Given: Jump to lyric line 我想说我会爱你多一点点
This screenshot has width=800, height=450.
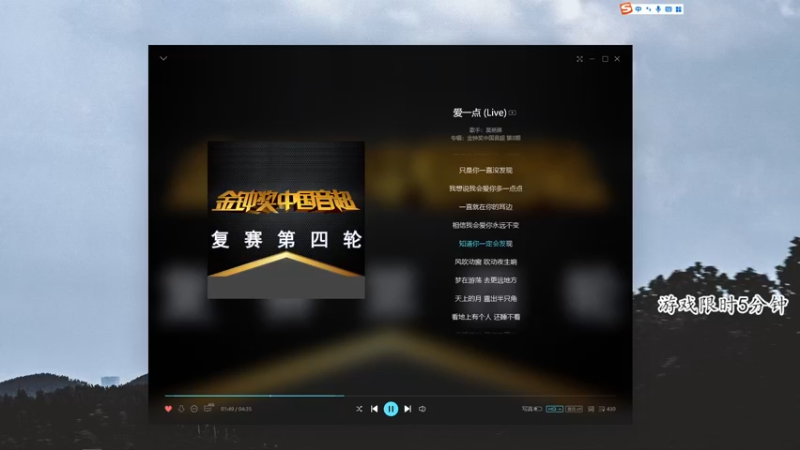Looking at the screenshot, I should 486,189.
